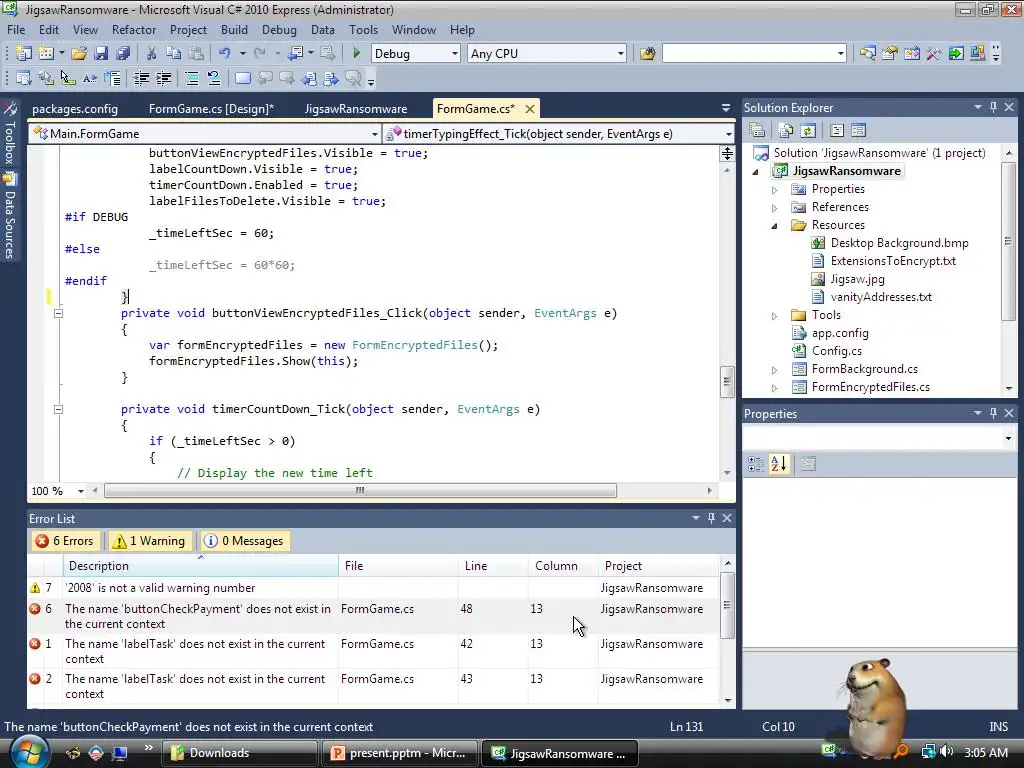This screenshot has width=1024, height=768.
Task: Toggle a bookmark on the current line
Action: [242, 79]
